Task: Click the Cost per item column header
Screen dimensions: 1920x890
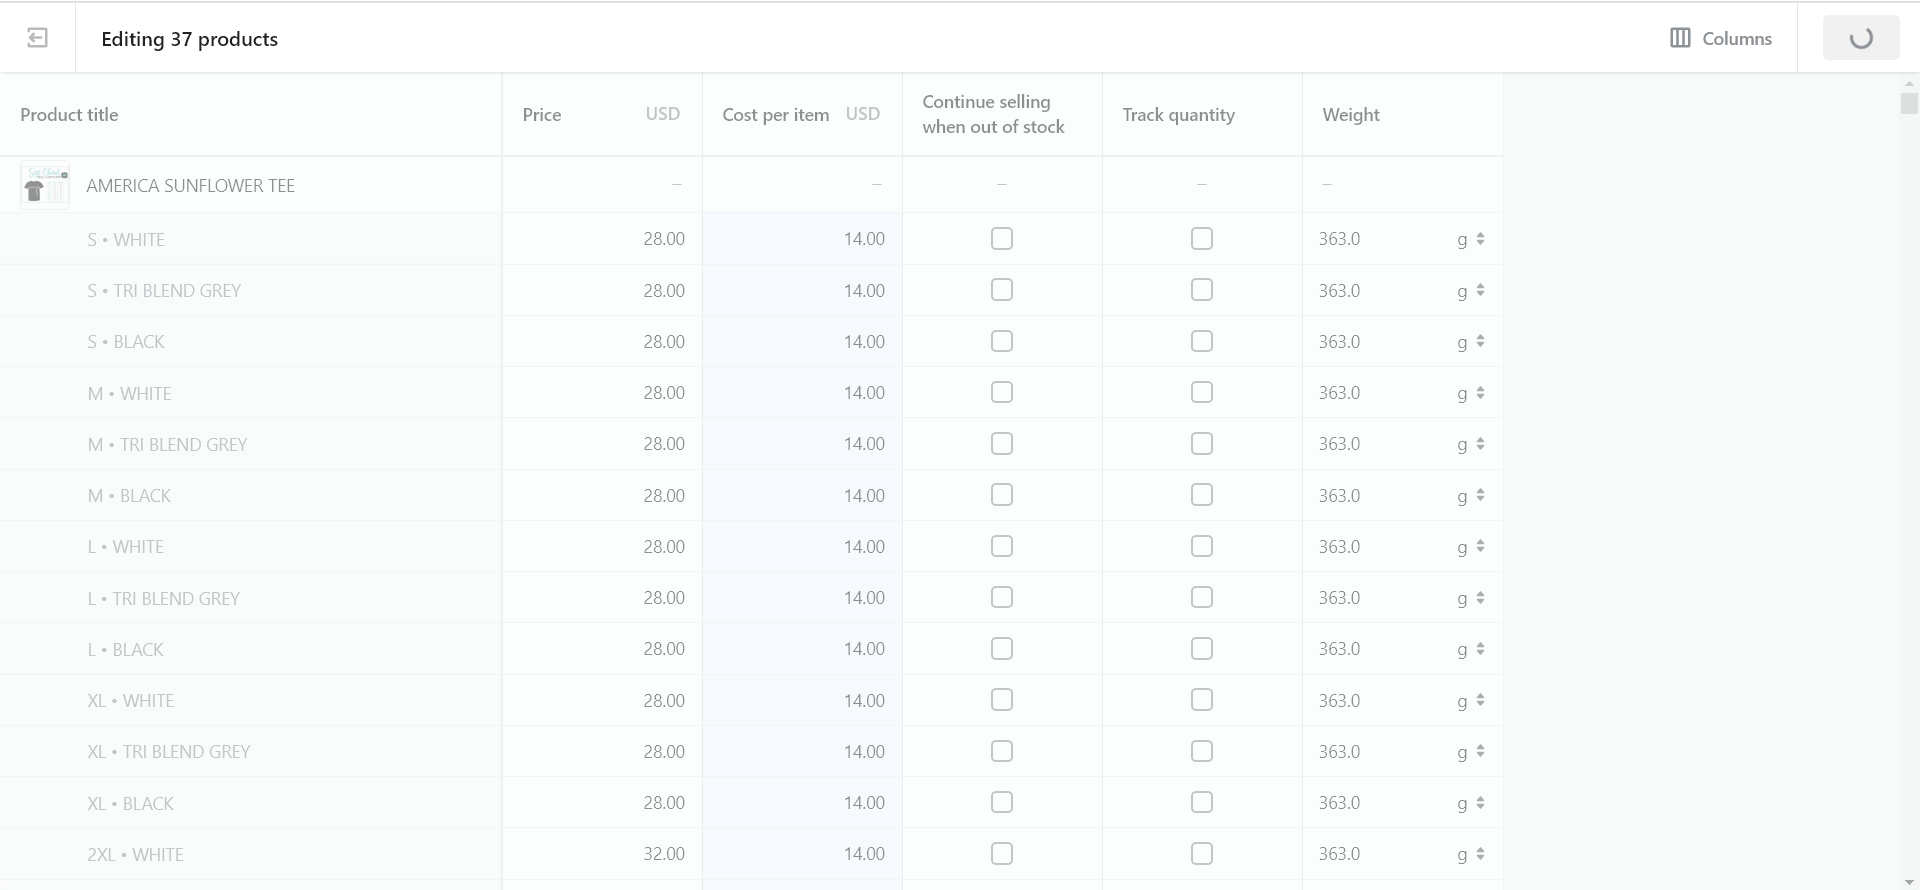Action: click(775, 115)
